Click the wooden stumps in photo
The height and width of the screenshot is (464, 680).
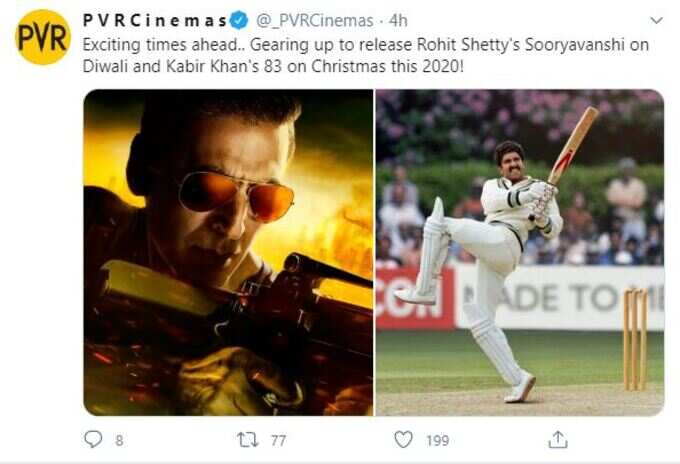636,340
